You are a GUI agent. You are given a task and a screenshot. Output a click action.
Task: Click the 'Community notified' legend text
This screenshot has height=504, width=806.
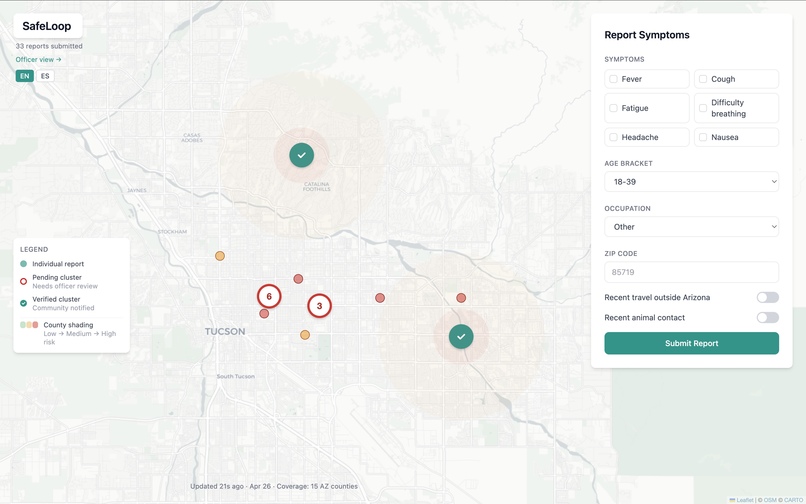pyautogui.click(x=63, y=308)
